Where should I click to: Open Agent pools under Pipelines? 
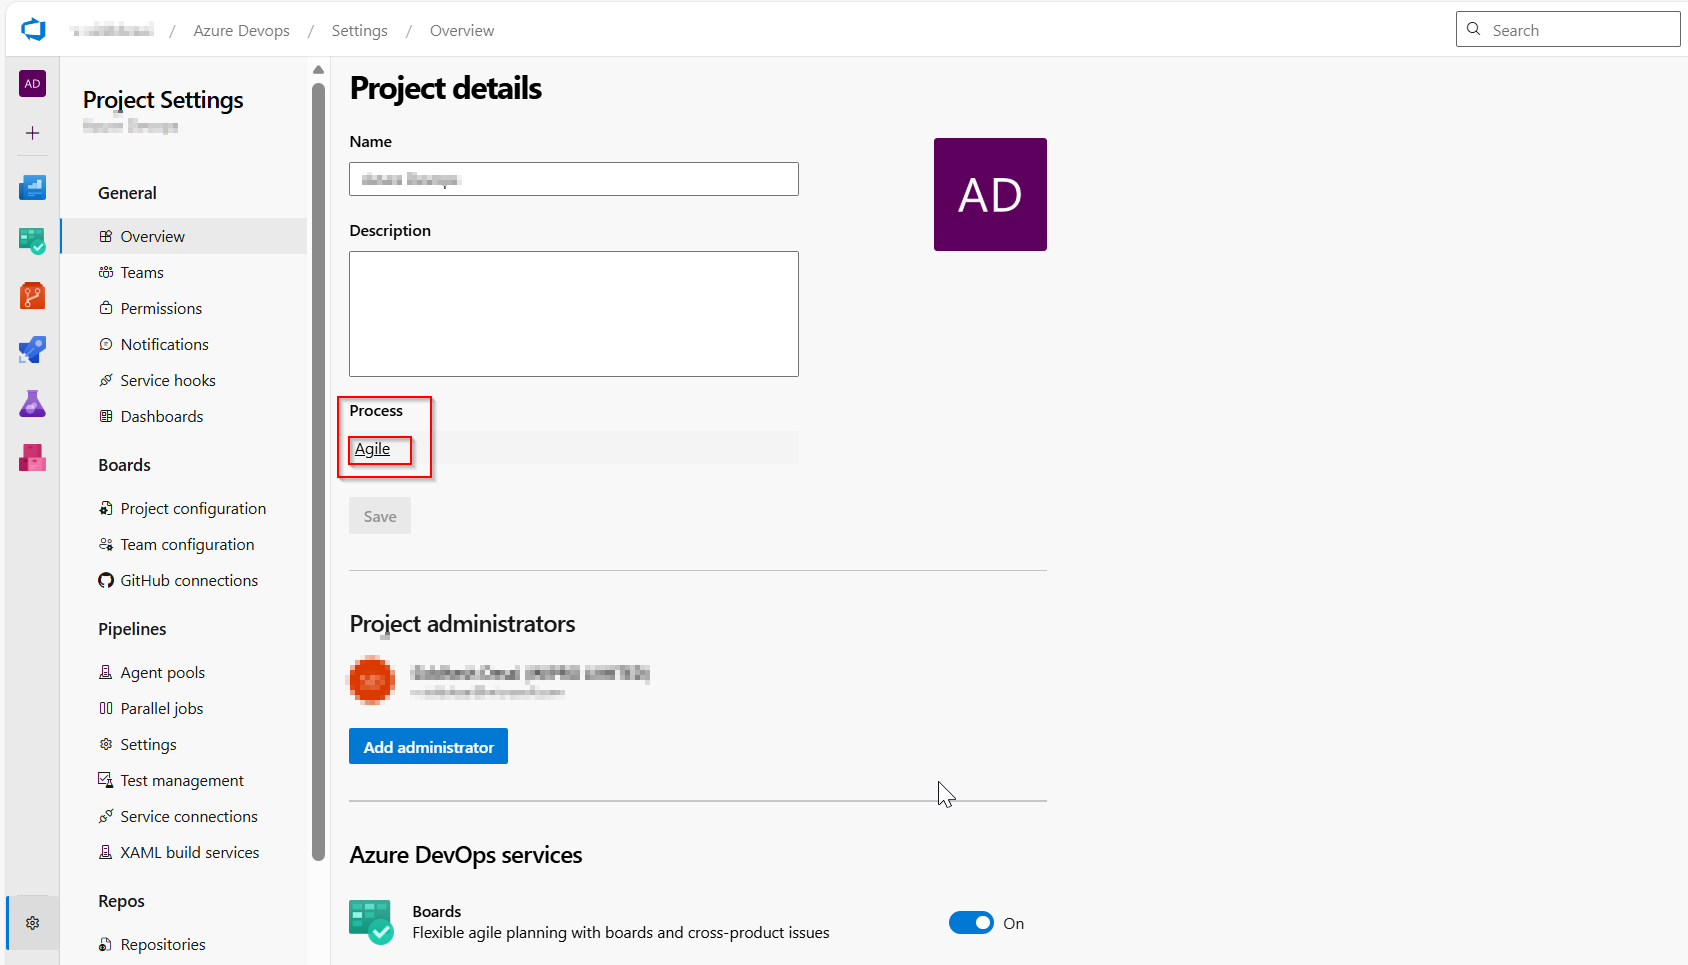point(162,673)
